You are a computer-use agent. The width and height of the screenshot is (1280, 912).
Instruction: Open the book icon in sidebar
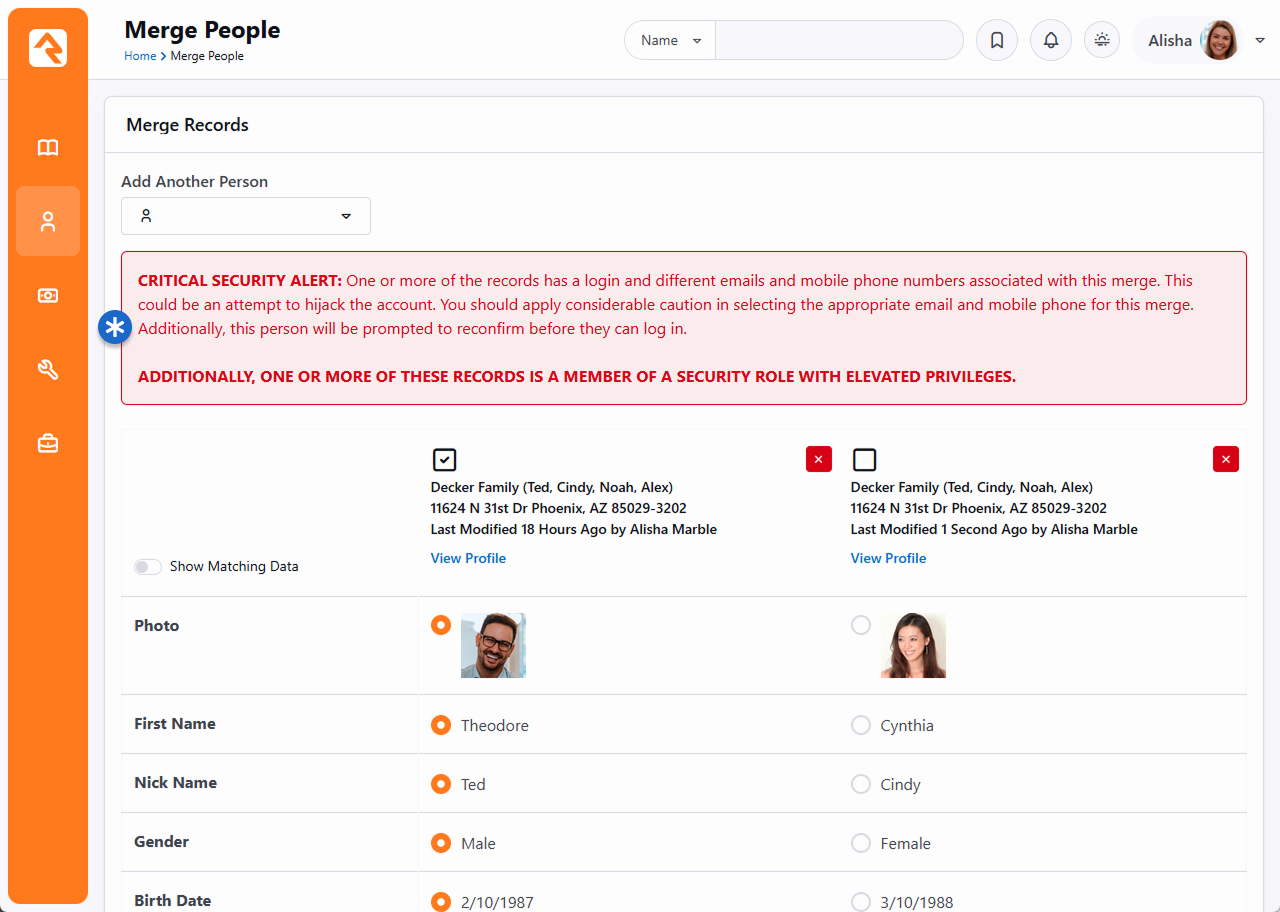(48, 148)
